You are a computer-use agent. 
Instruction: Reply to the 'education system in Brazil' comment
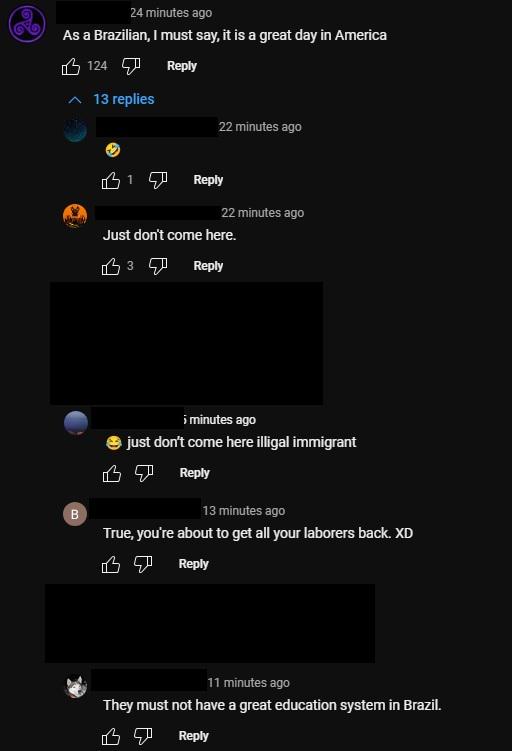tap(193, 736)
